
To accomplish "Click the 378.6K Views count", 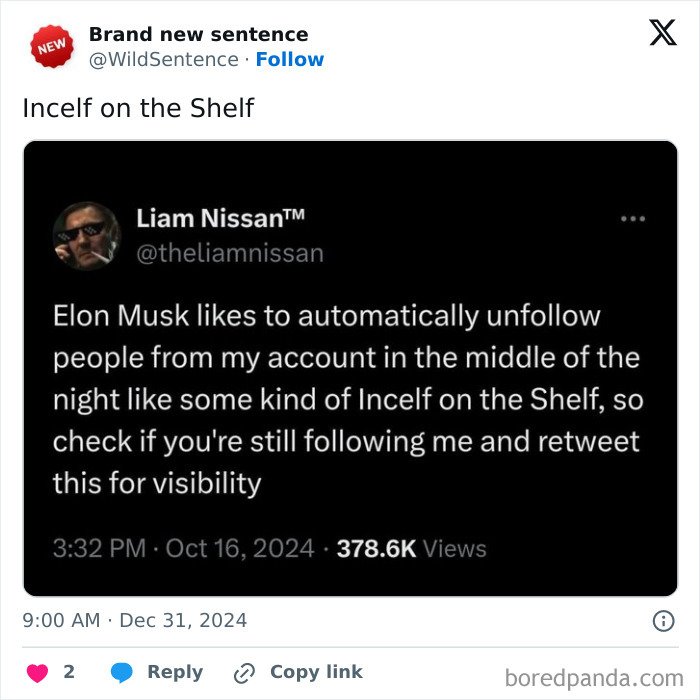I will 411,549.
